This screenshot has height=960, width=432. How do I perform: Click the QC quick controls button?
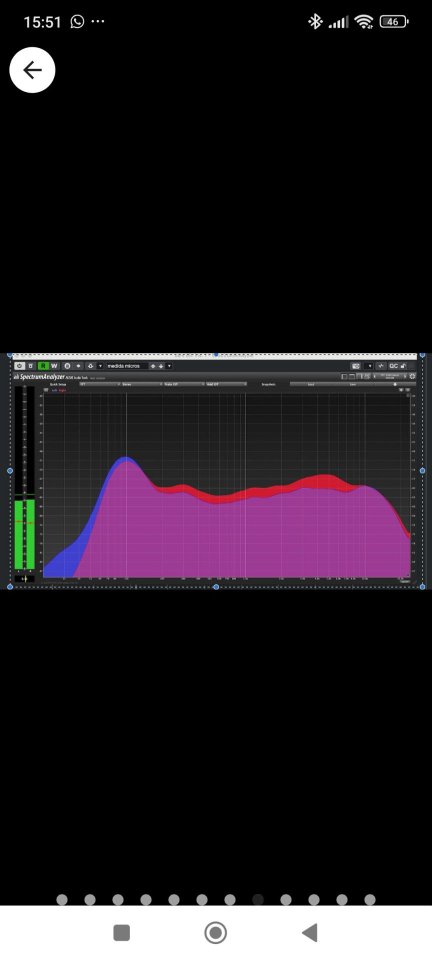[393, 366]
